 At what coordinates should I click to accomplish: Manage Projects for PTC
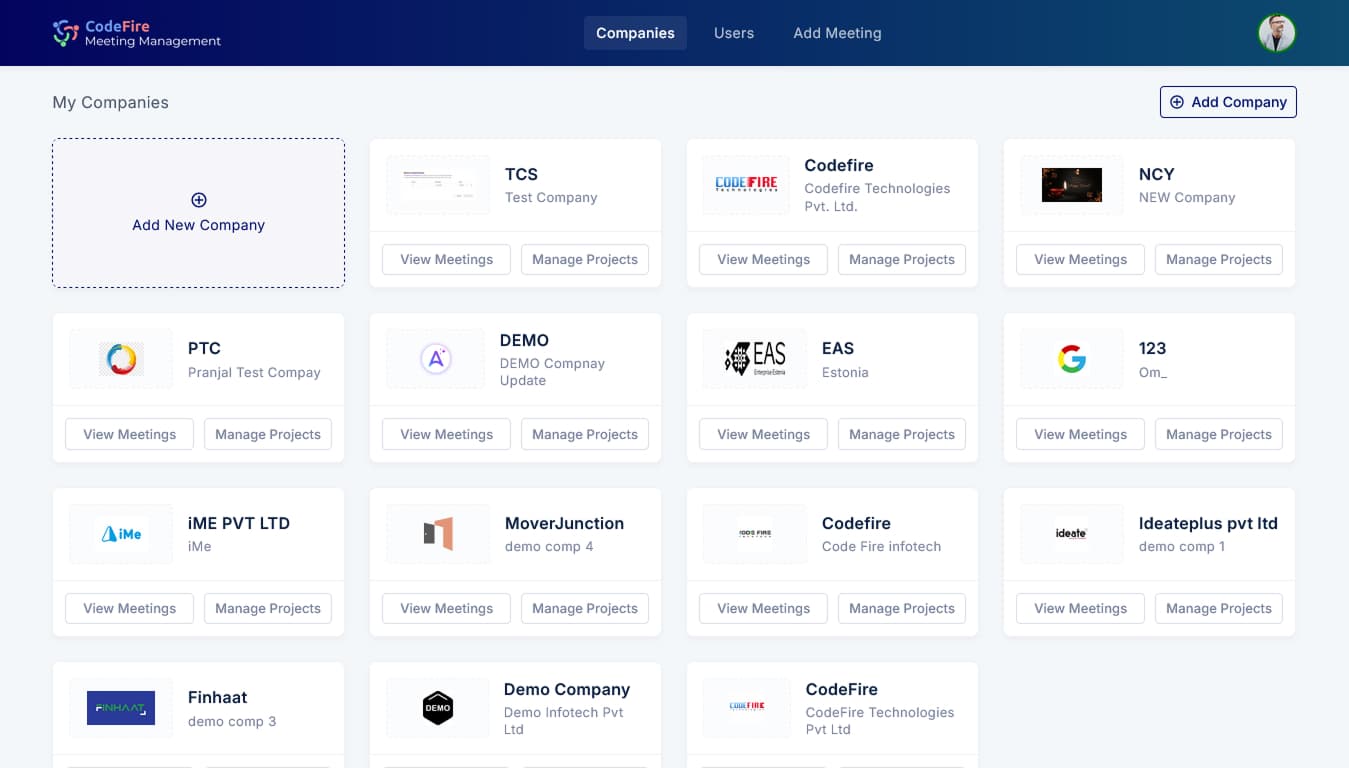pos(268,434)
